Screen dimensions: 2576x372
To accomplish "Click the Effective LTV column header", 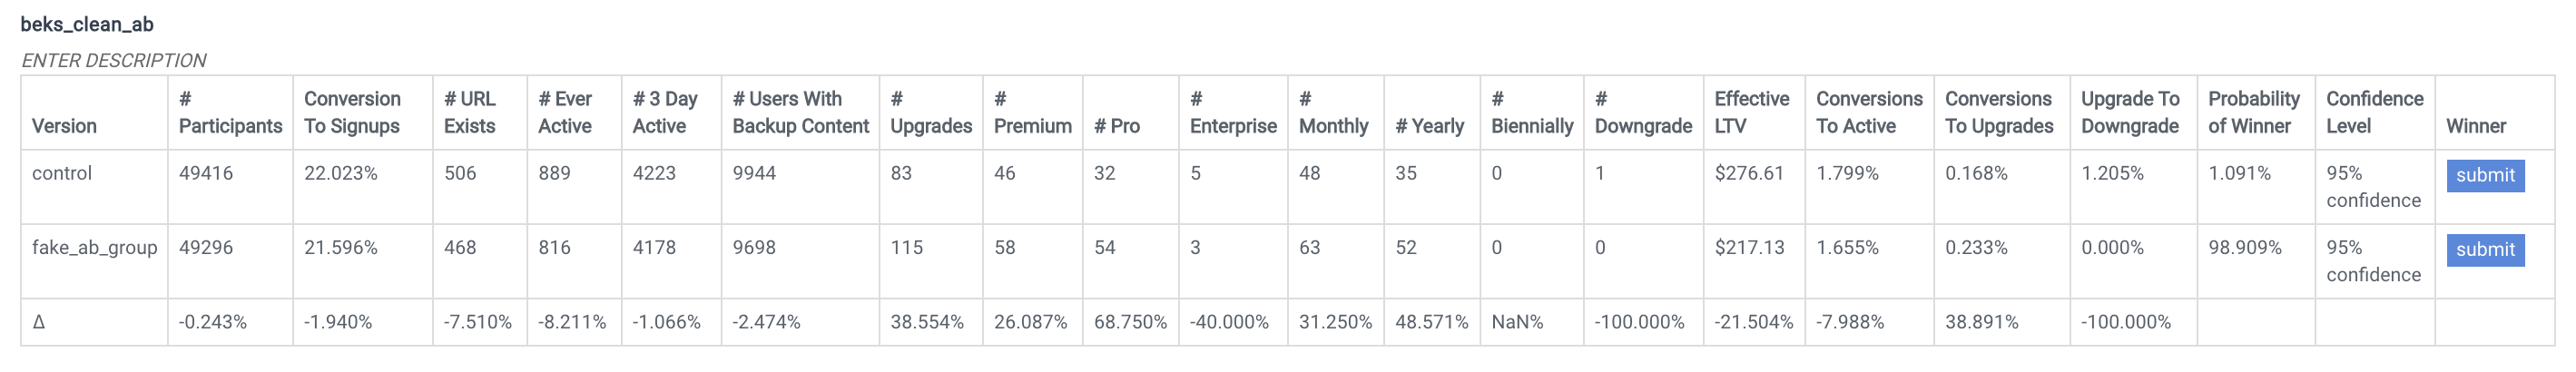I will (x=1751, y=113).
